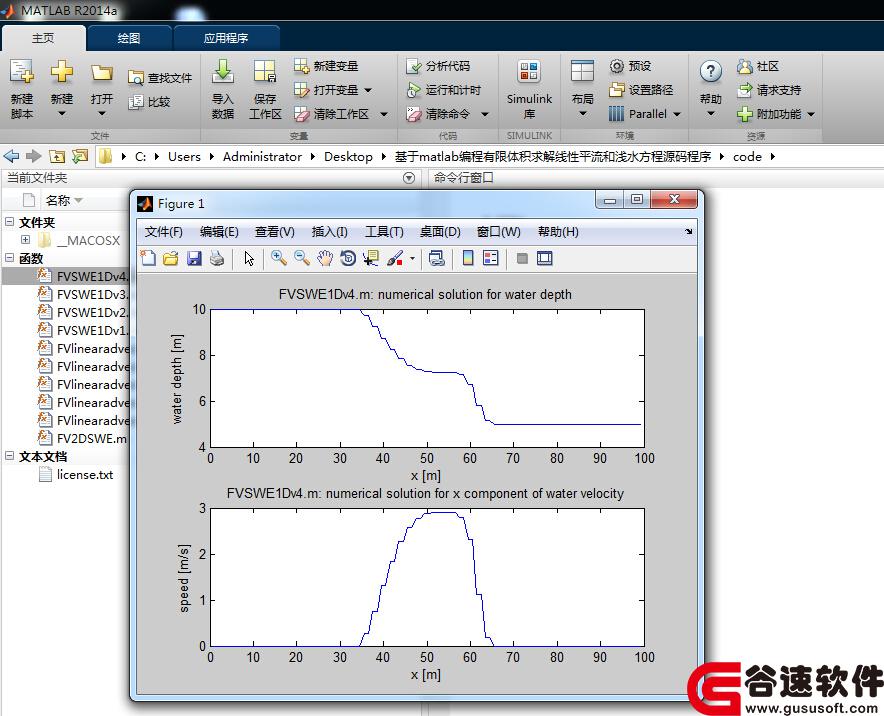Viewport: 884px width, 716px height.
Task: Click Set Path (设置路径) icon
Action: (x=617, y=90)
